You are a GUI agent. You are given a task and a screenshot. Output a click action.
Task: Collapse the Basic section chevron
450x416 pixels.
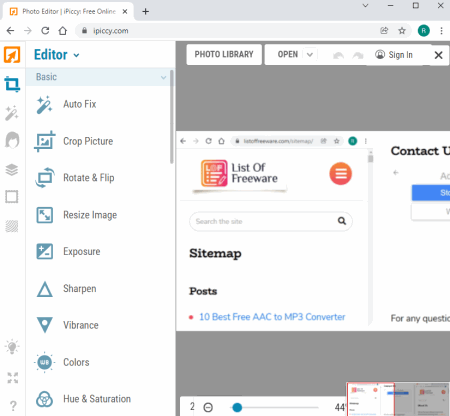[x=163, y=77]
